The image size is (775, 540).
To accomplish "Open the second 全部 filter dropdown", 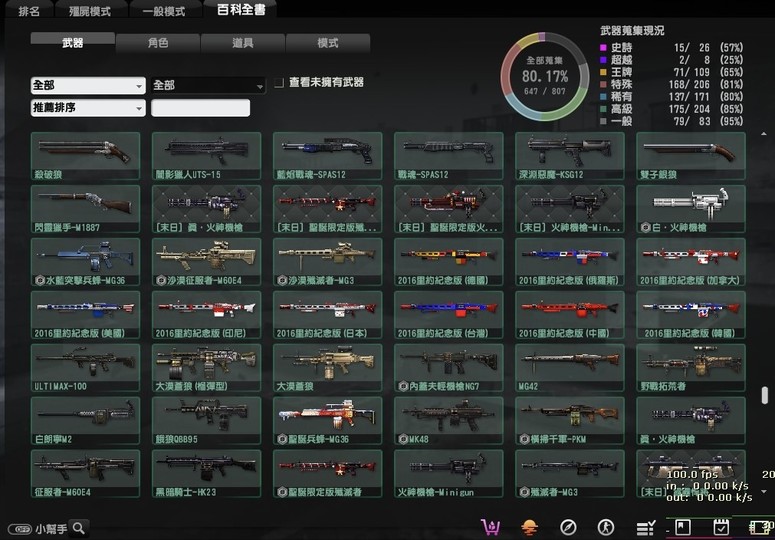I will point(208,86).
